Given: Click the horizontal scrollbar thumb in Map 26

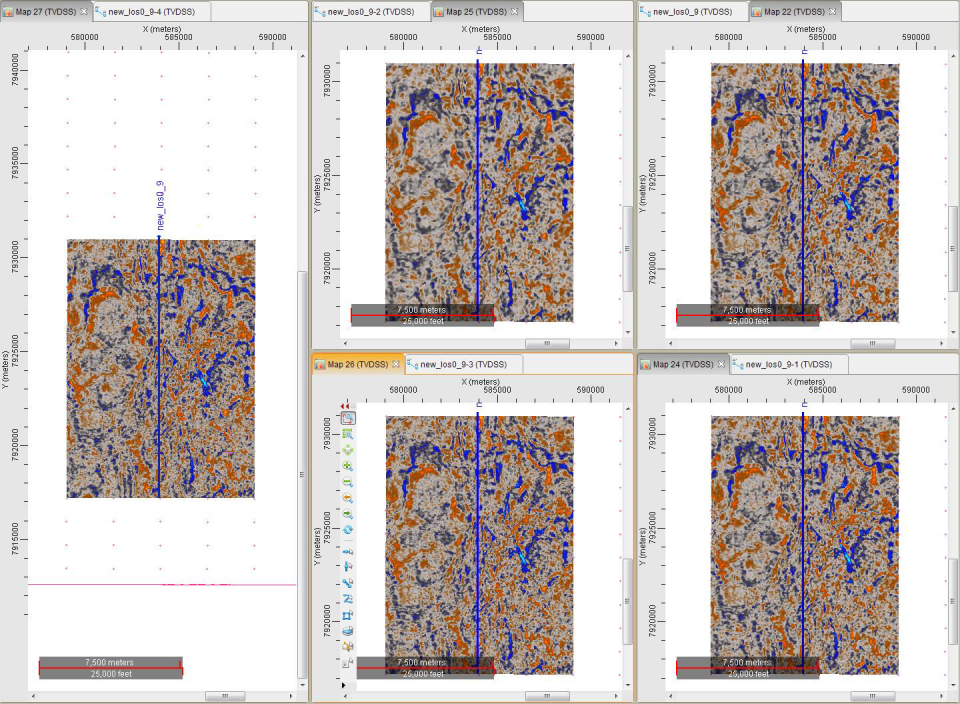Looking at the screenshot, I should coord(547,696).
